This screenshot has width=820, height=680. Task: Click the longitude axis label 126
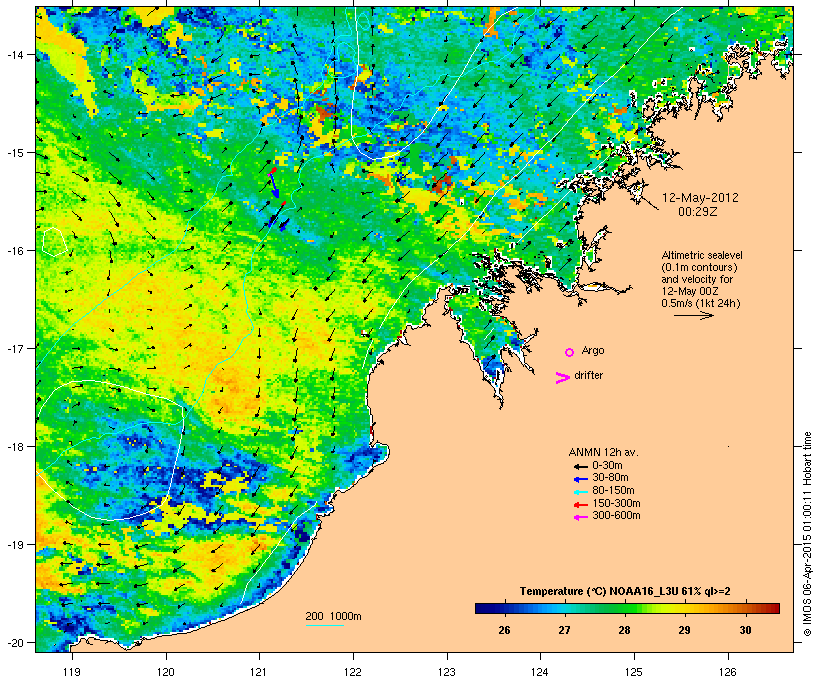click(x=728, y=672)
